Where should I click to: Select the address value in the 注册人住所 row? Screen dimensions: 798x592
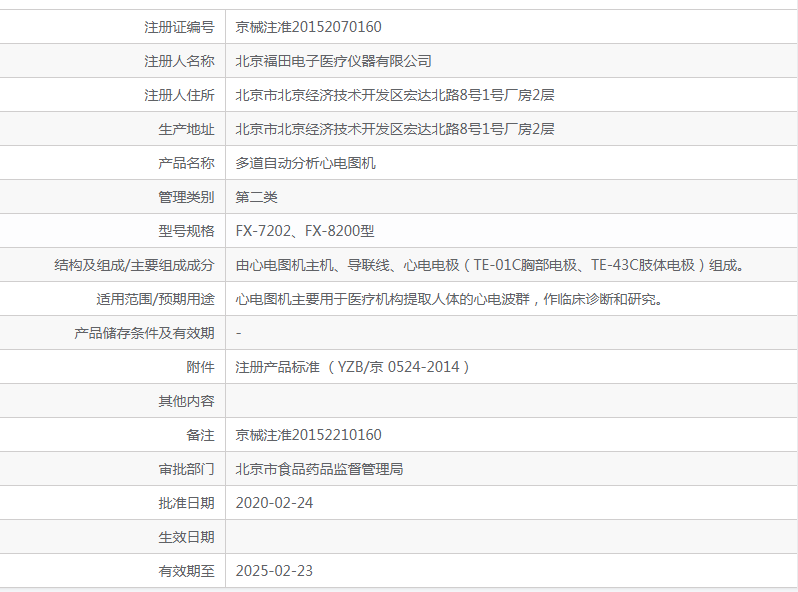[x=395, y=95]
